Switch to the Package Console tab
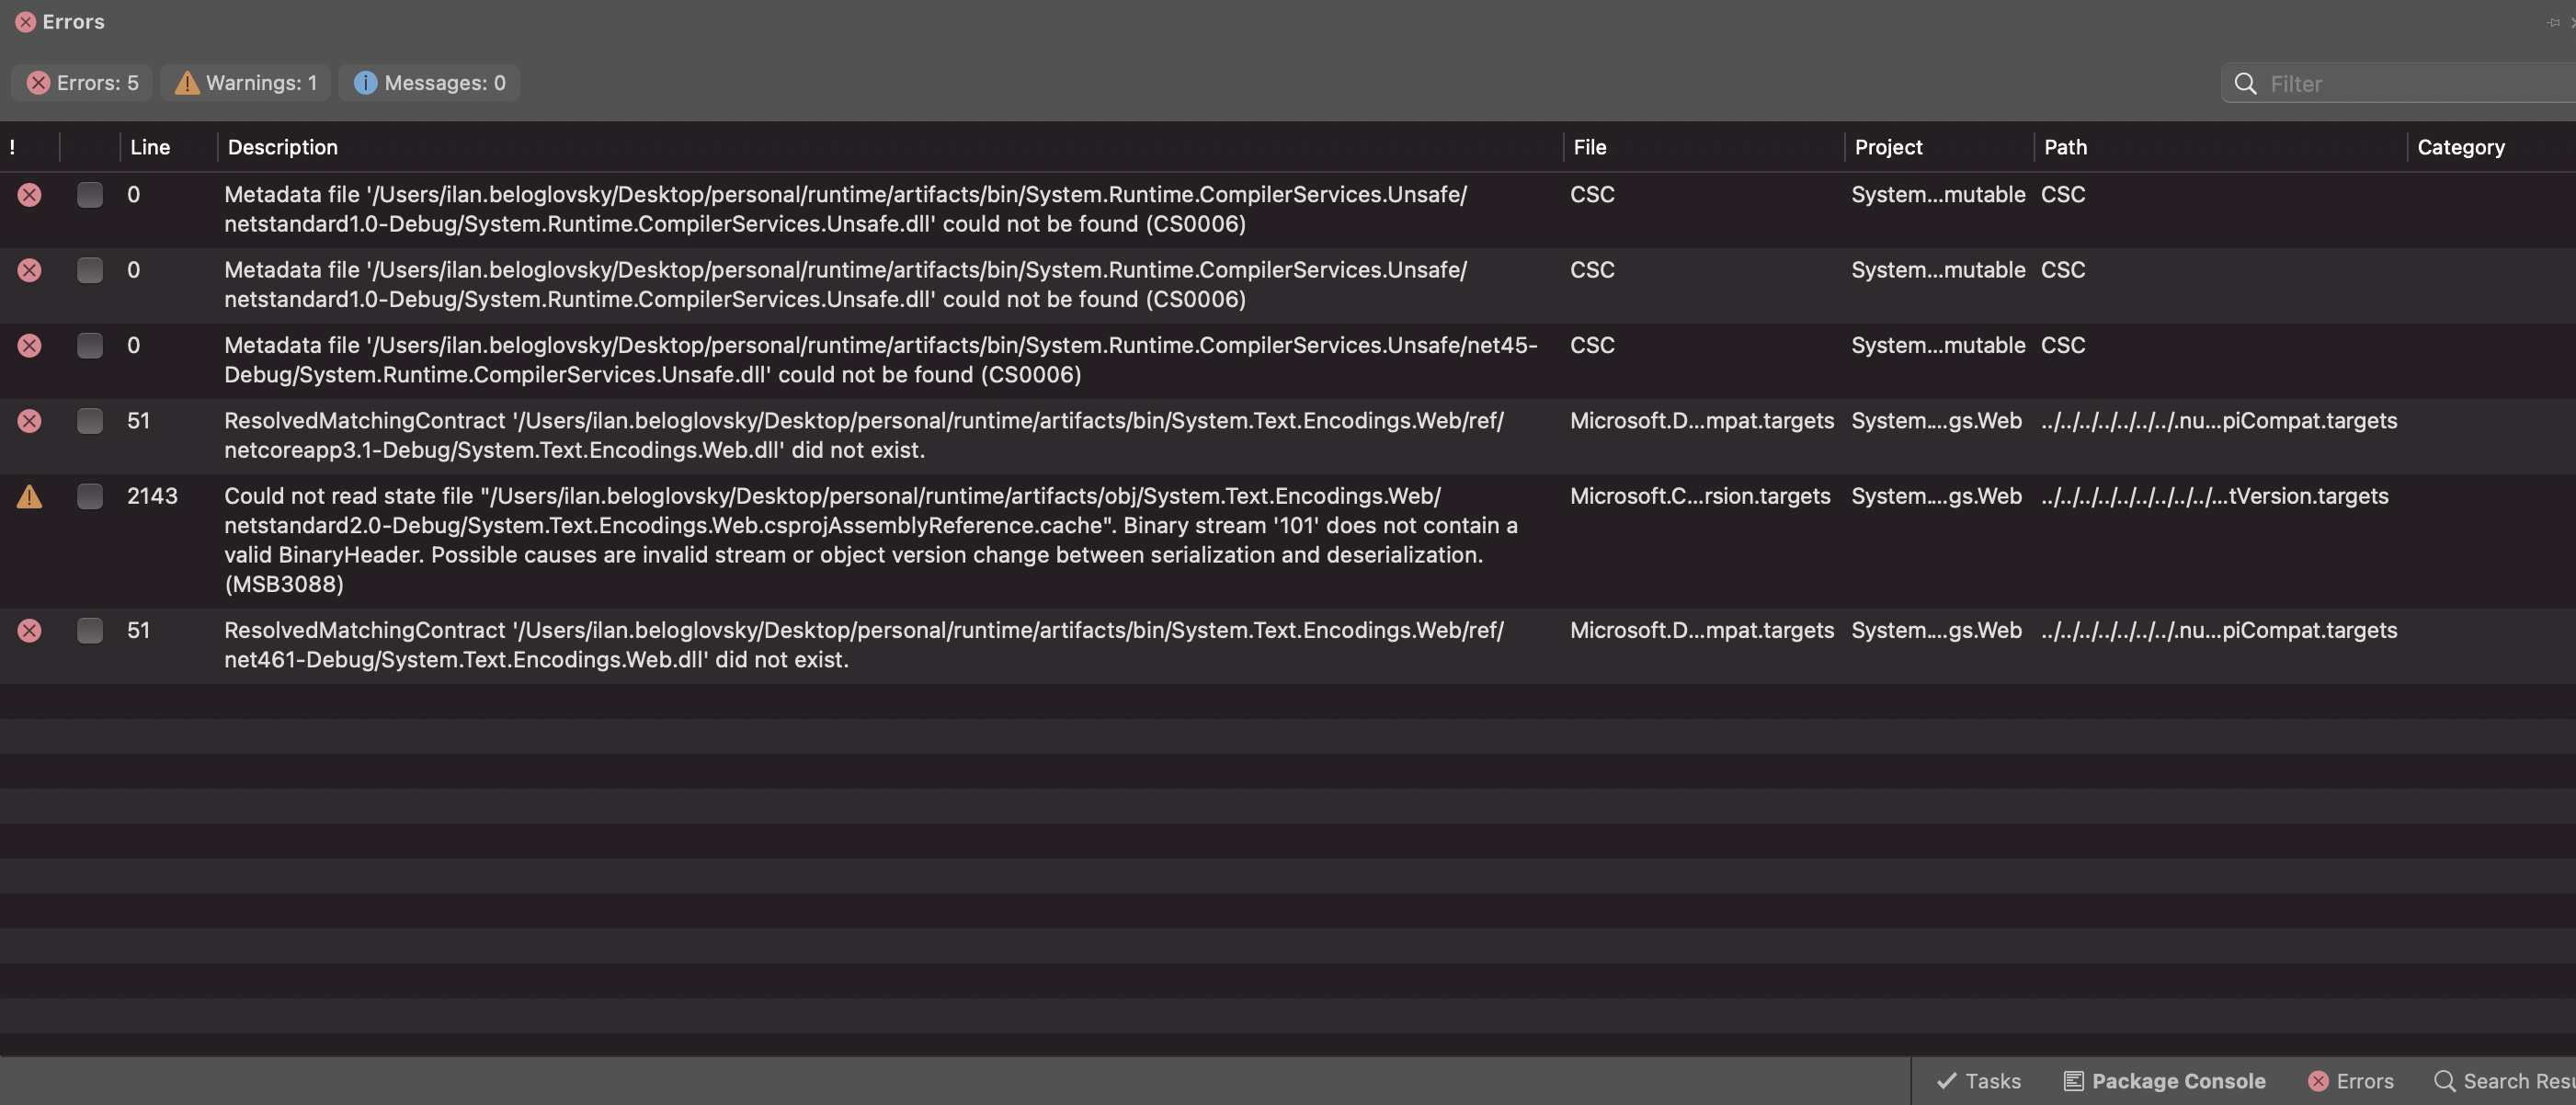 tap(2164, 1081)
